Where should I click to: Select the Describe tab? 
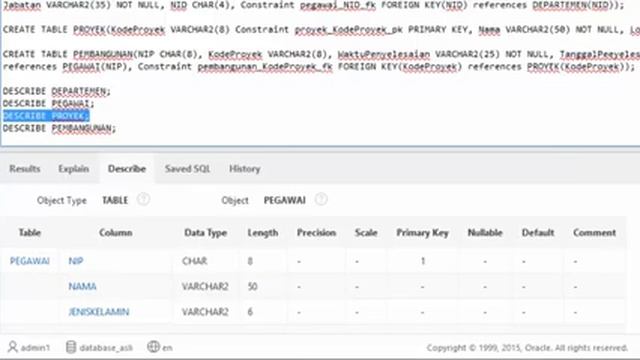pyautogui.click(x=127, y=169)
